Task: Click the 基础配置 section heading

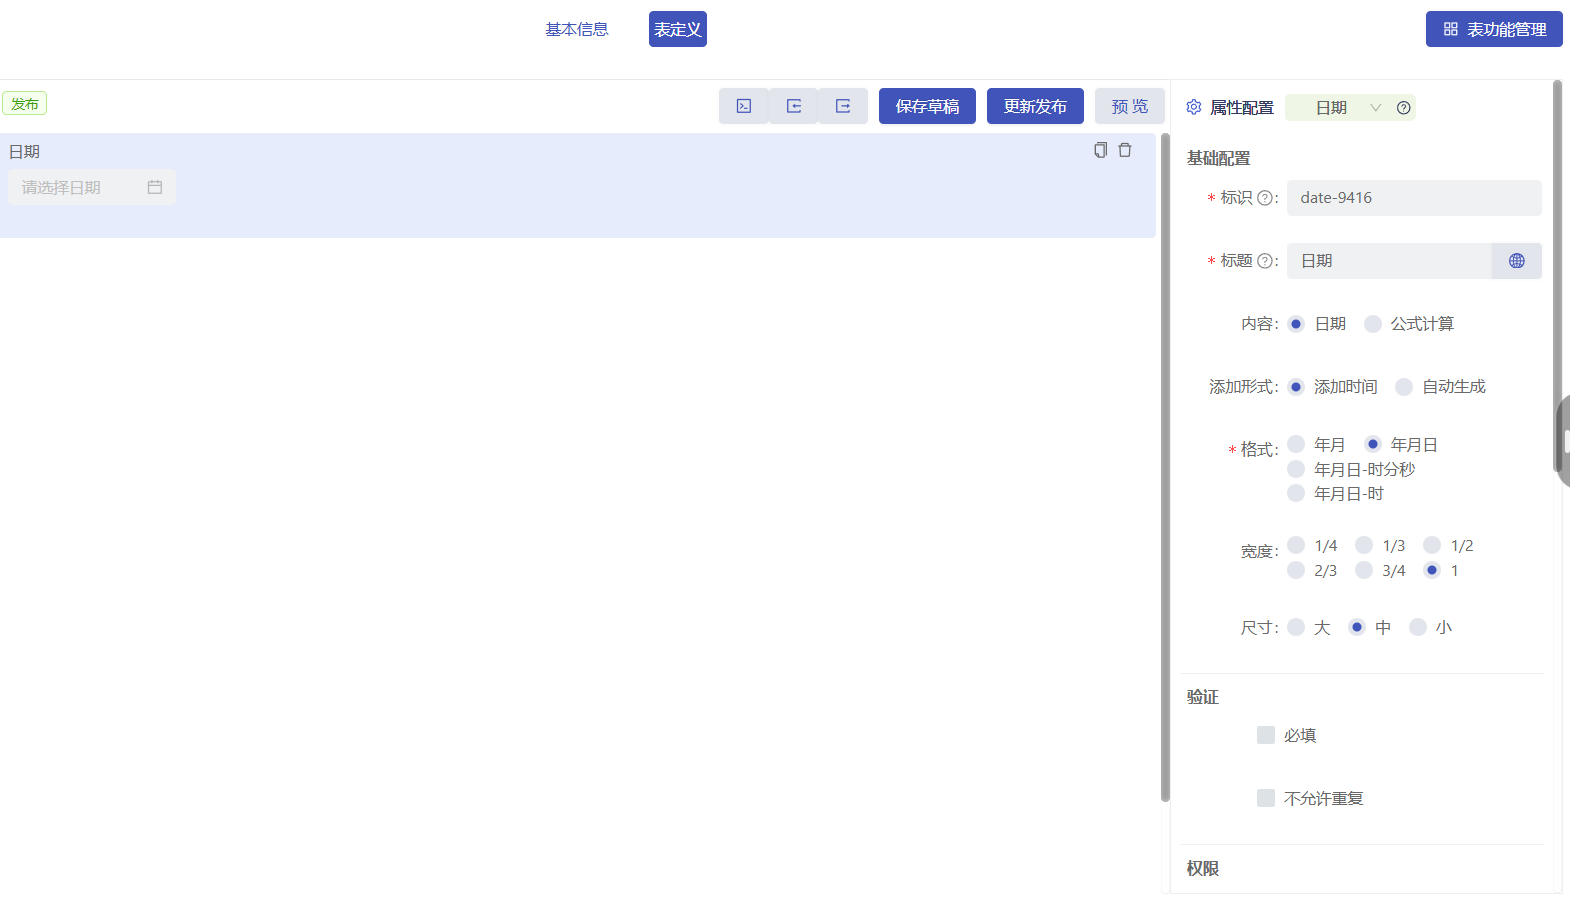Action: click(1218, 158)
